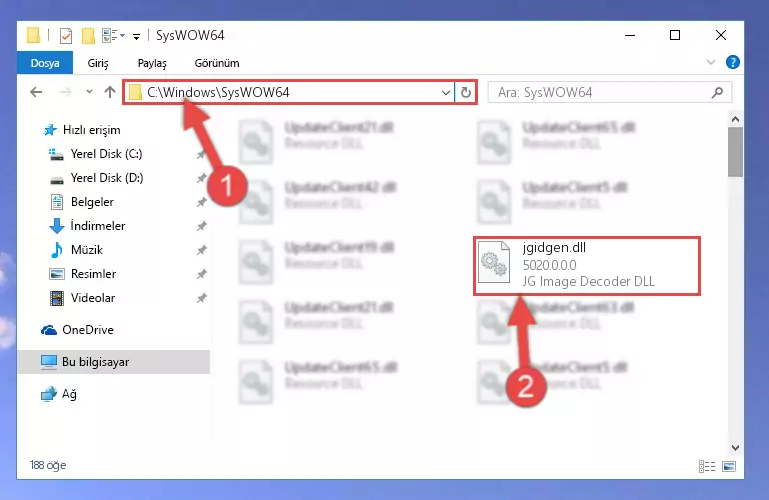The height and width of the screenshot is (500, 769).
Task: Click the search magnifier icon
Action: pos(717,92)
